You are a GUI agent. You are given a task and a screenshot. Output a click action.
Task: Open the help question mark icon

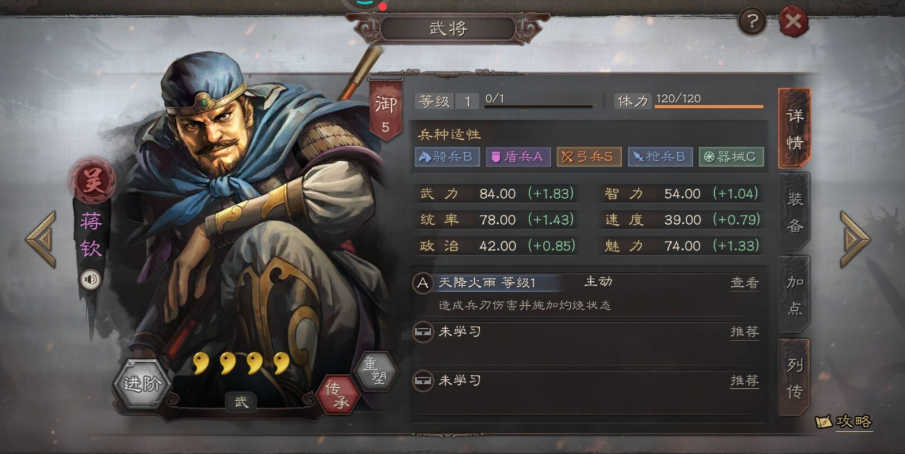751,22
